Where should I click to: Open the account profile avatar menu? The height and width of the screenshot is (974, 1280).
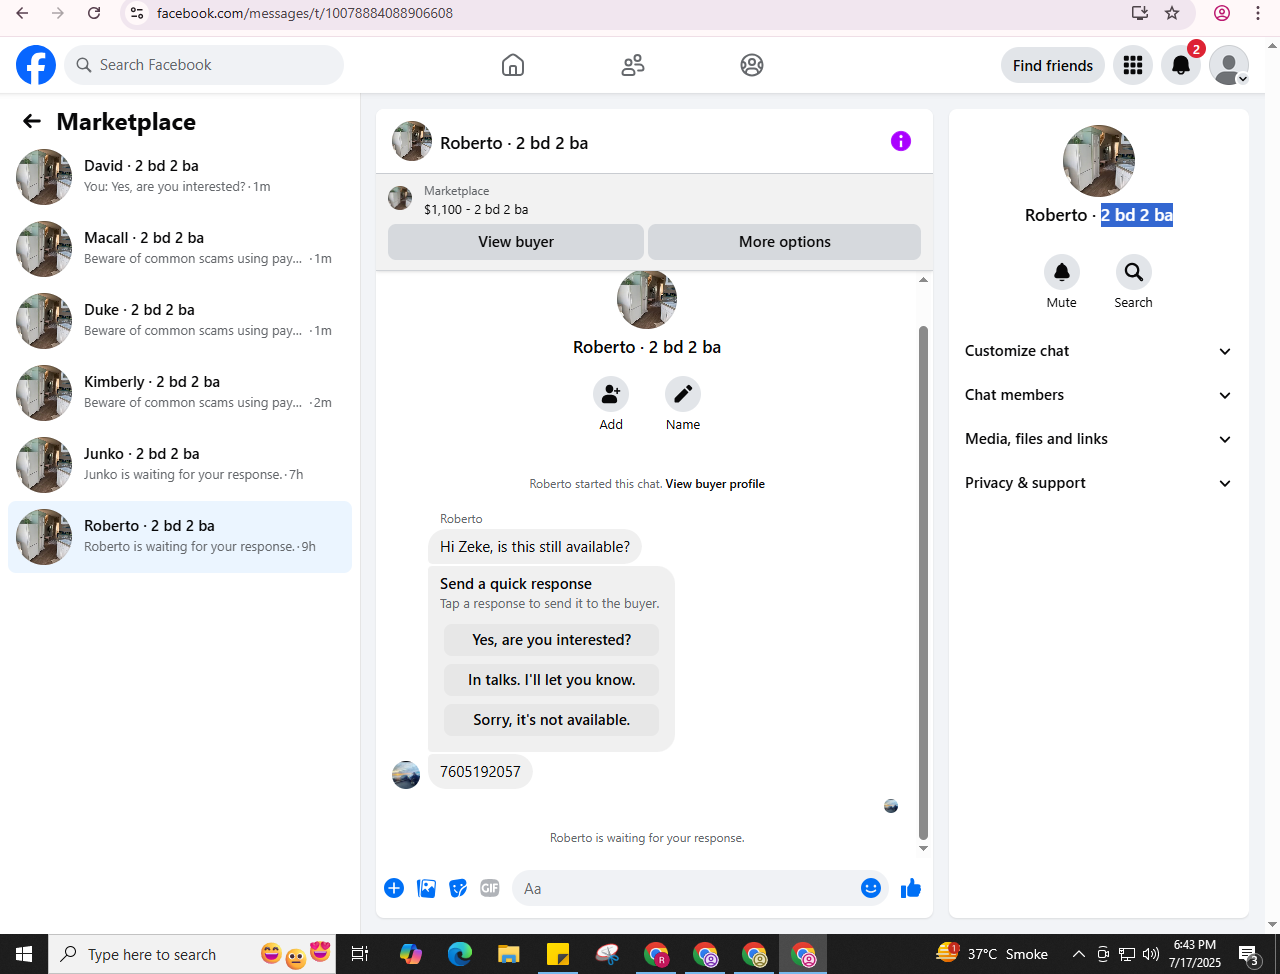pyautogui.click(x=1229, y=65)
